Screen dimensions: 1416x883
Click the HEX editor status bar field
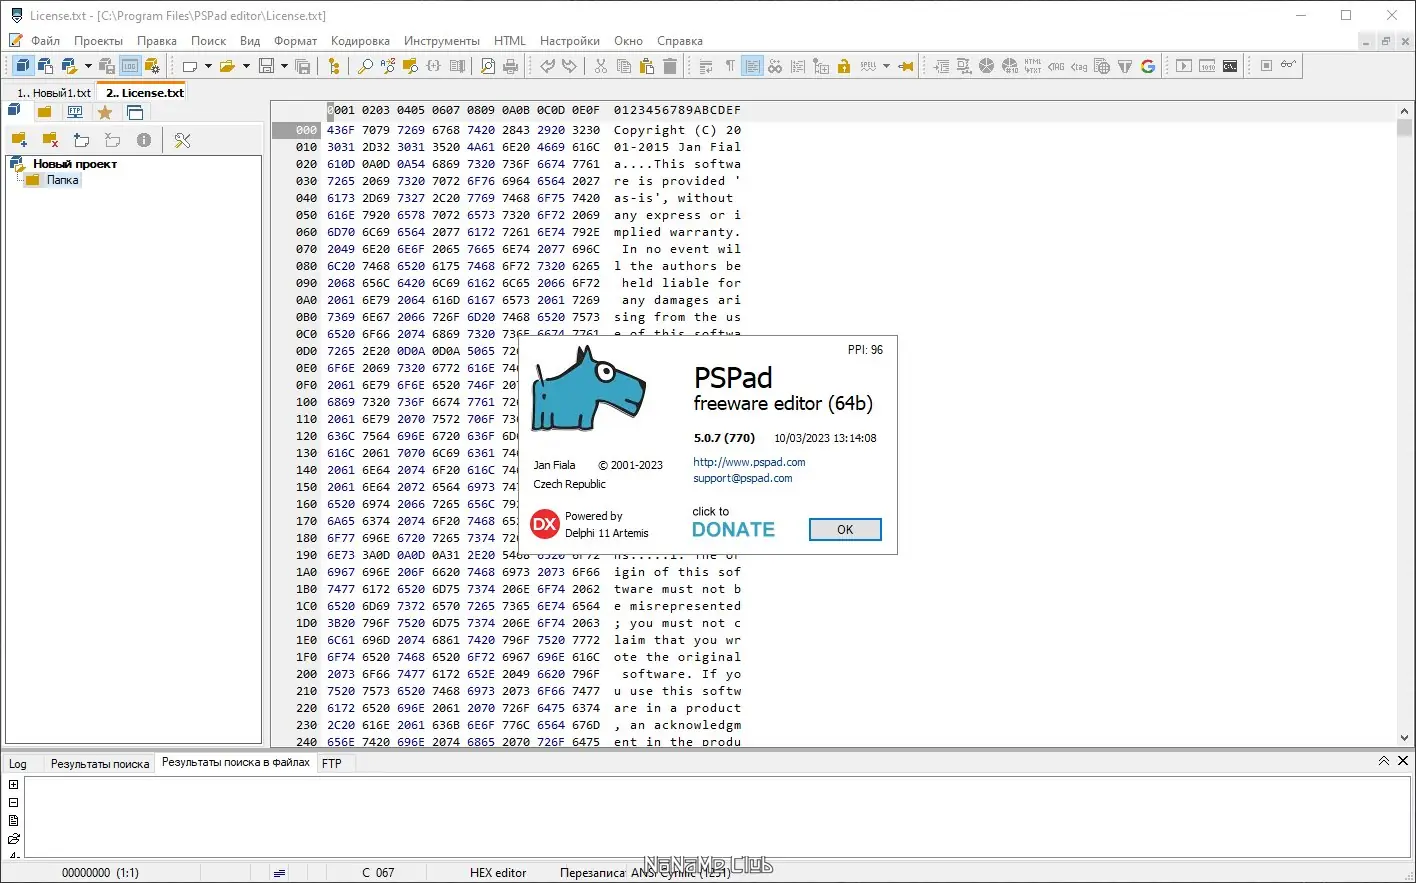[498, 872]
